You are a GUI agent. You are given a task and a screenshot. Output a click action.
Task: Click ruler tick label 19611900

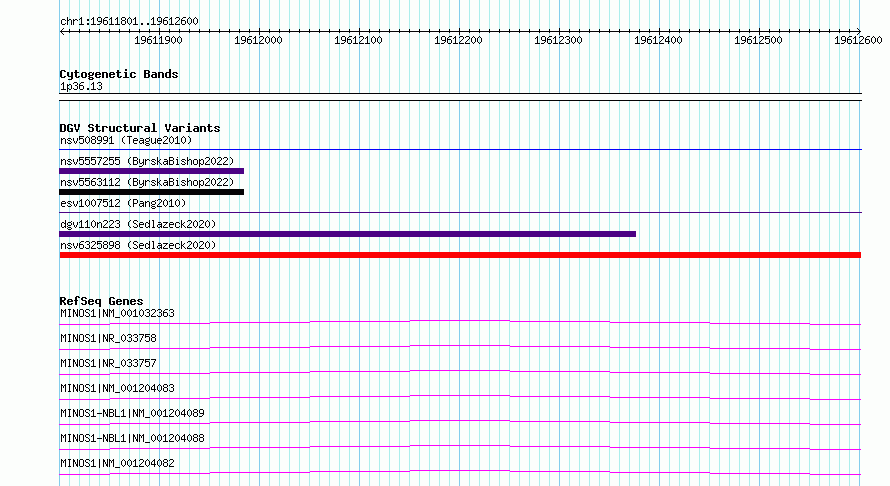click(158, 40)
